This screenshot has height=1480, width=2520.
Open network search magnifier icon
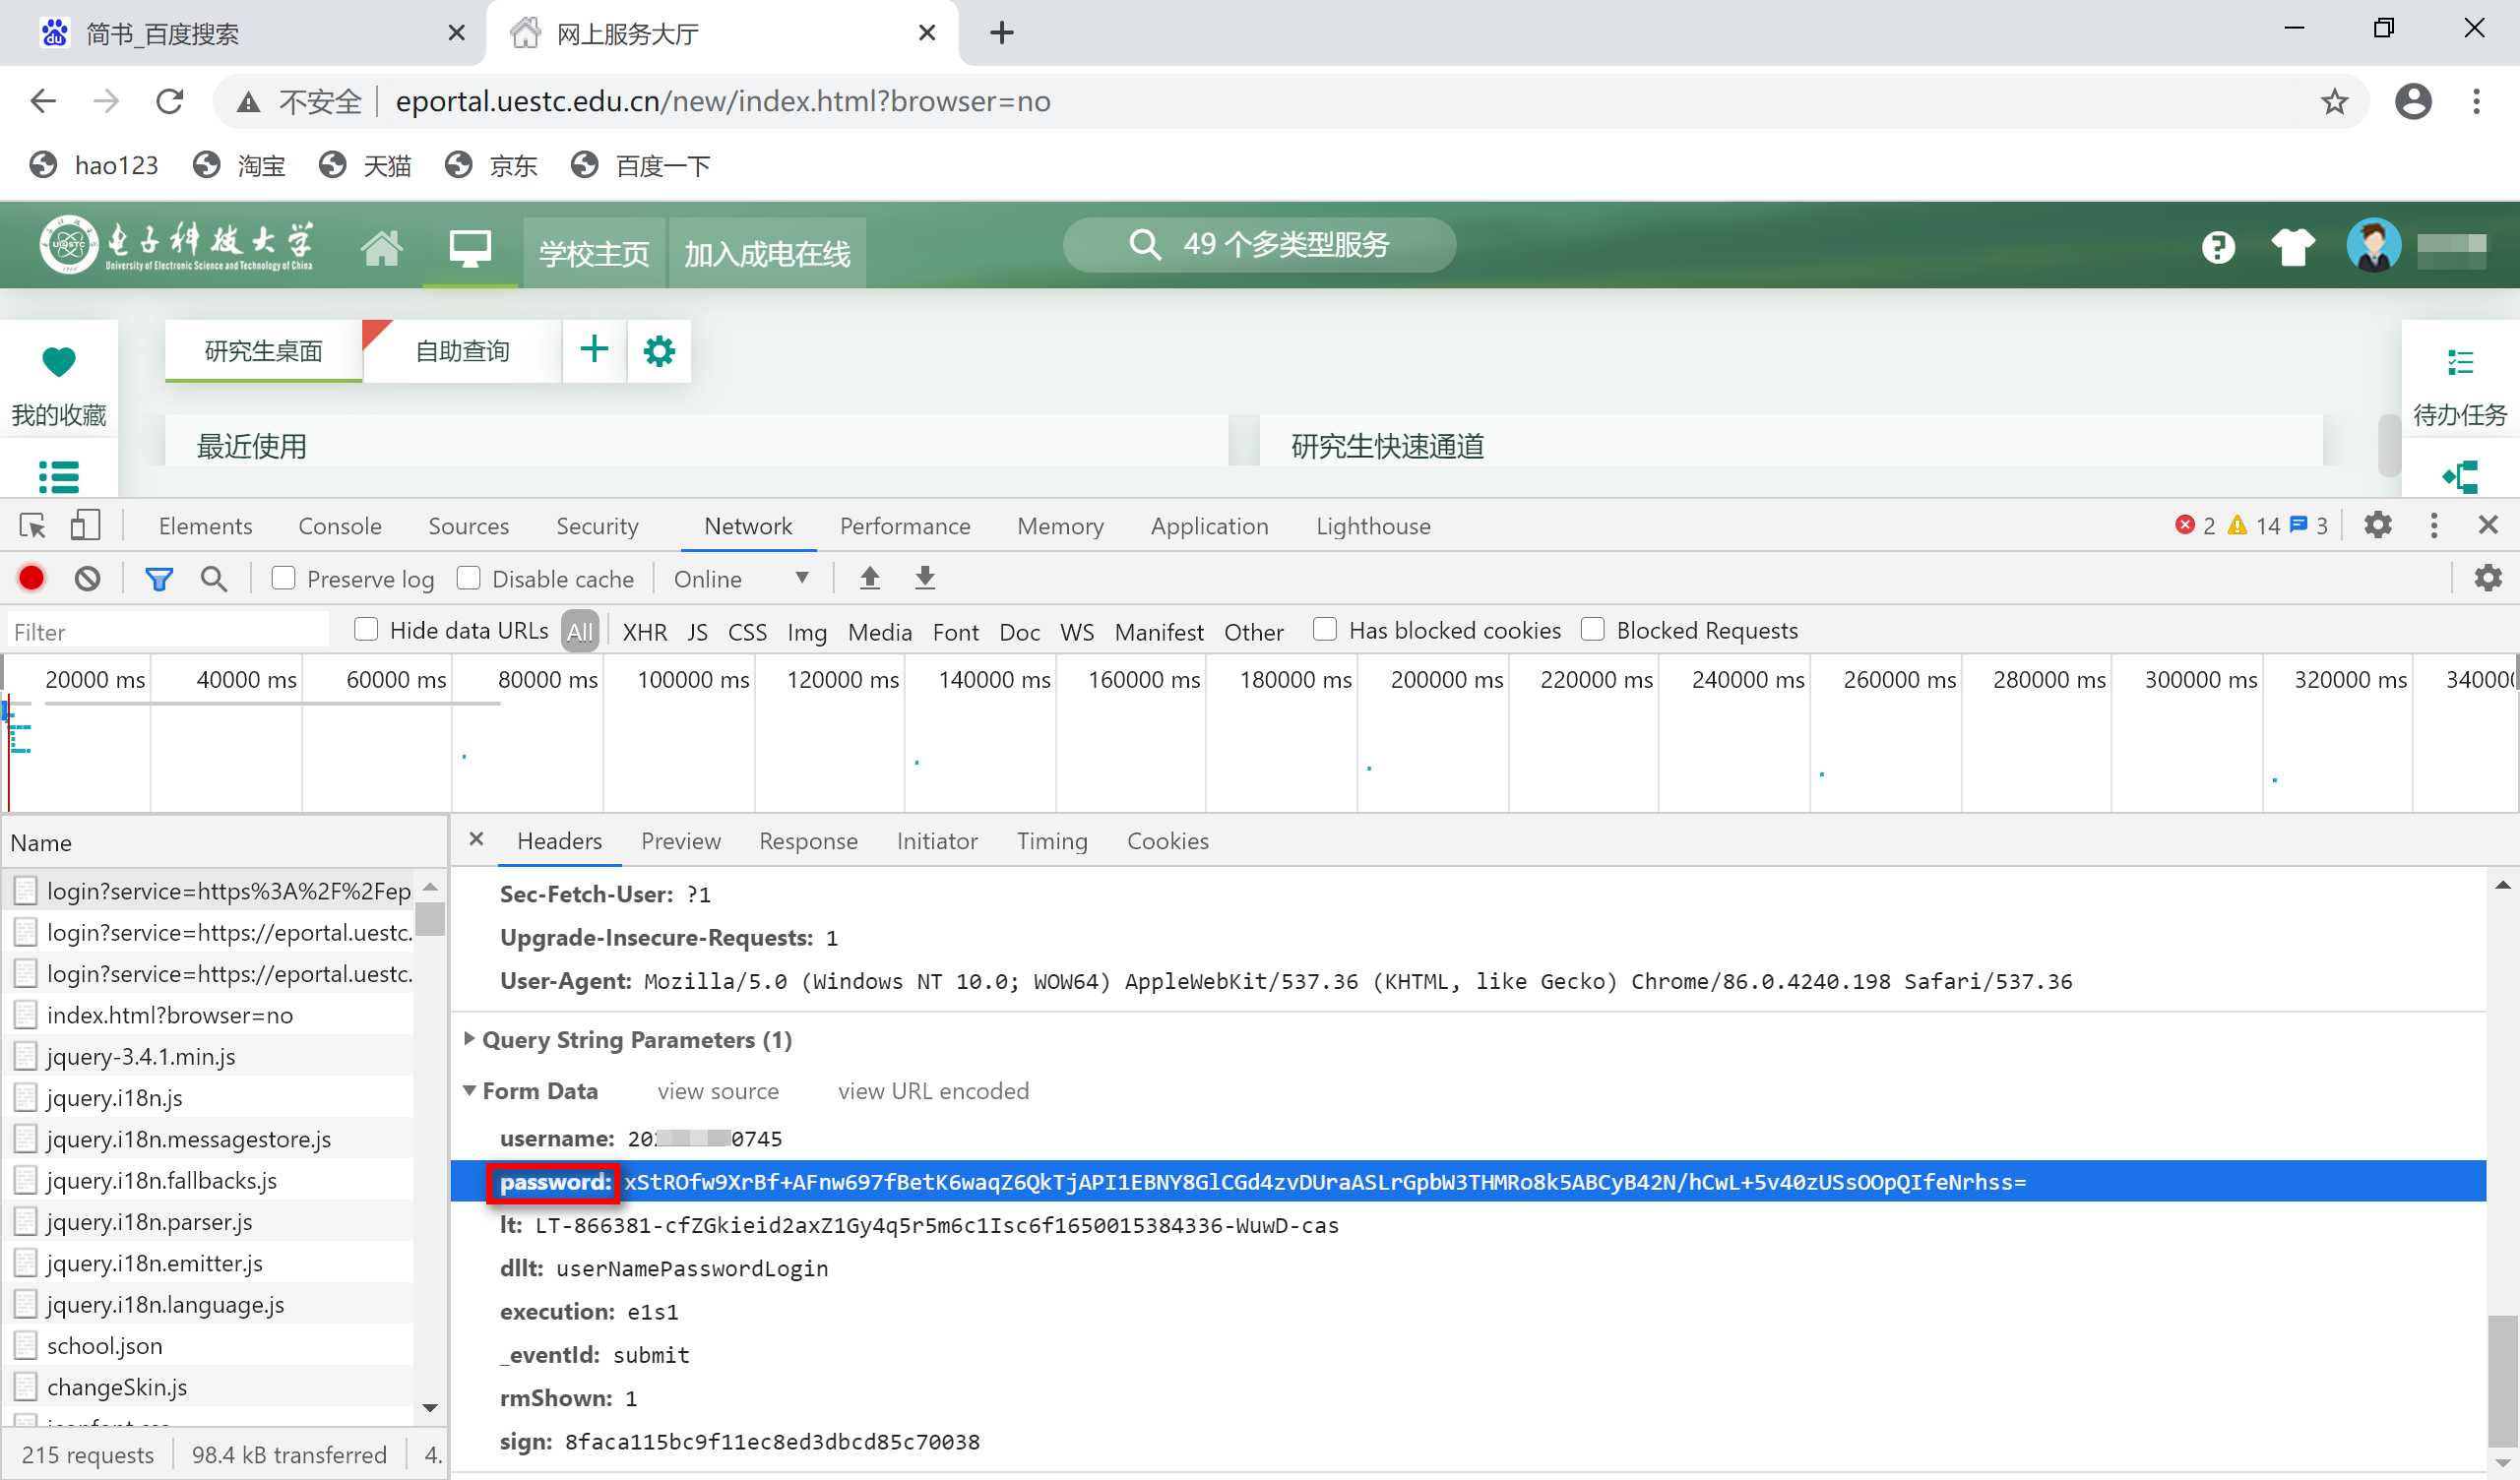[x=213, y=578]
